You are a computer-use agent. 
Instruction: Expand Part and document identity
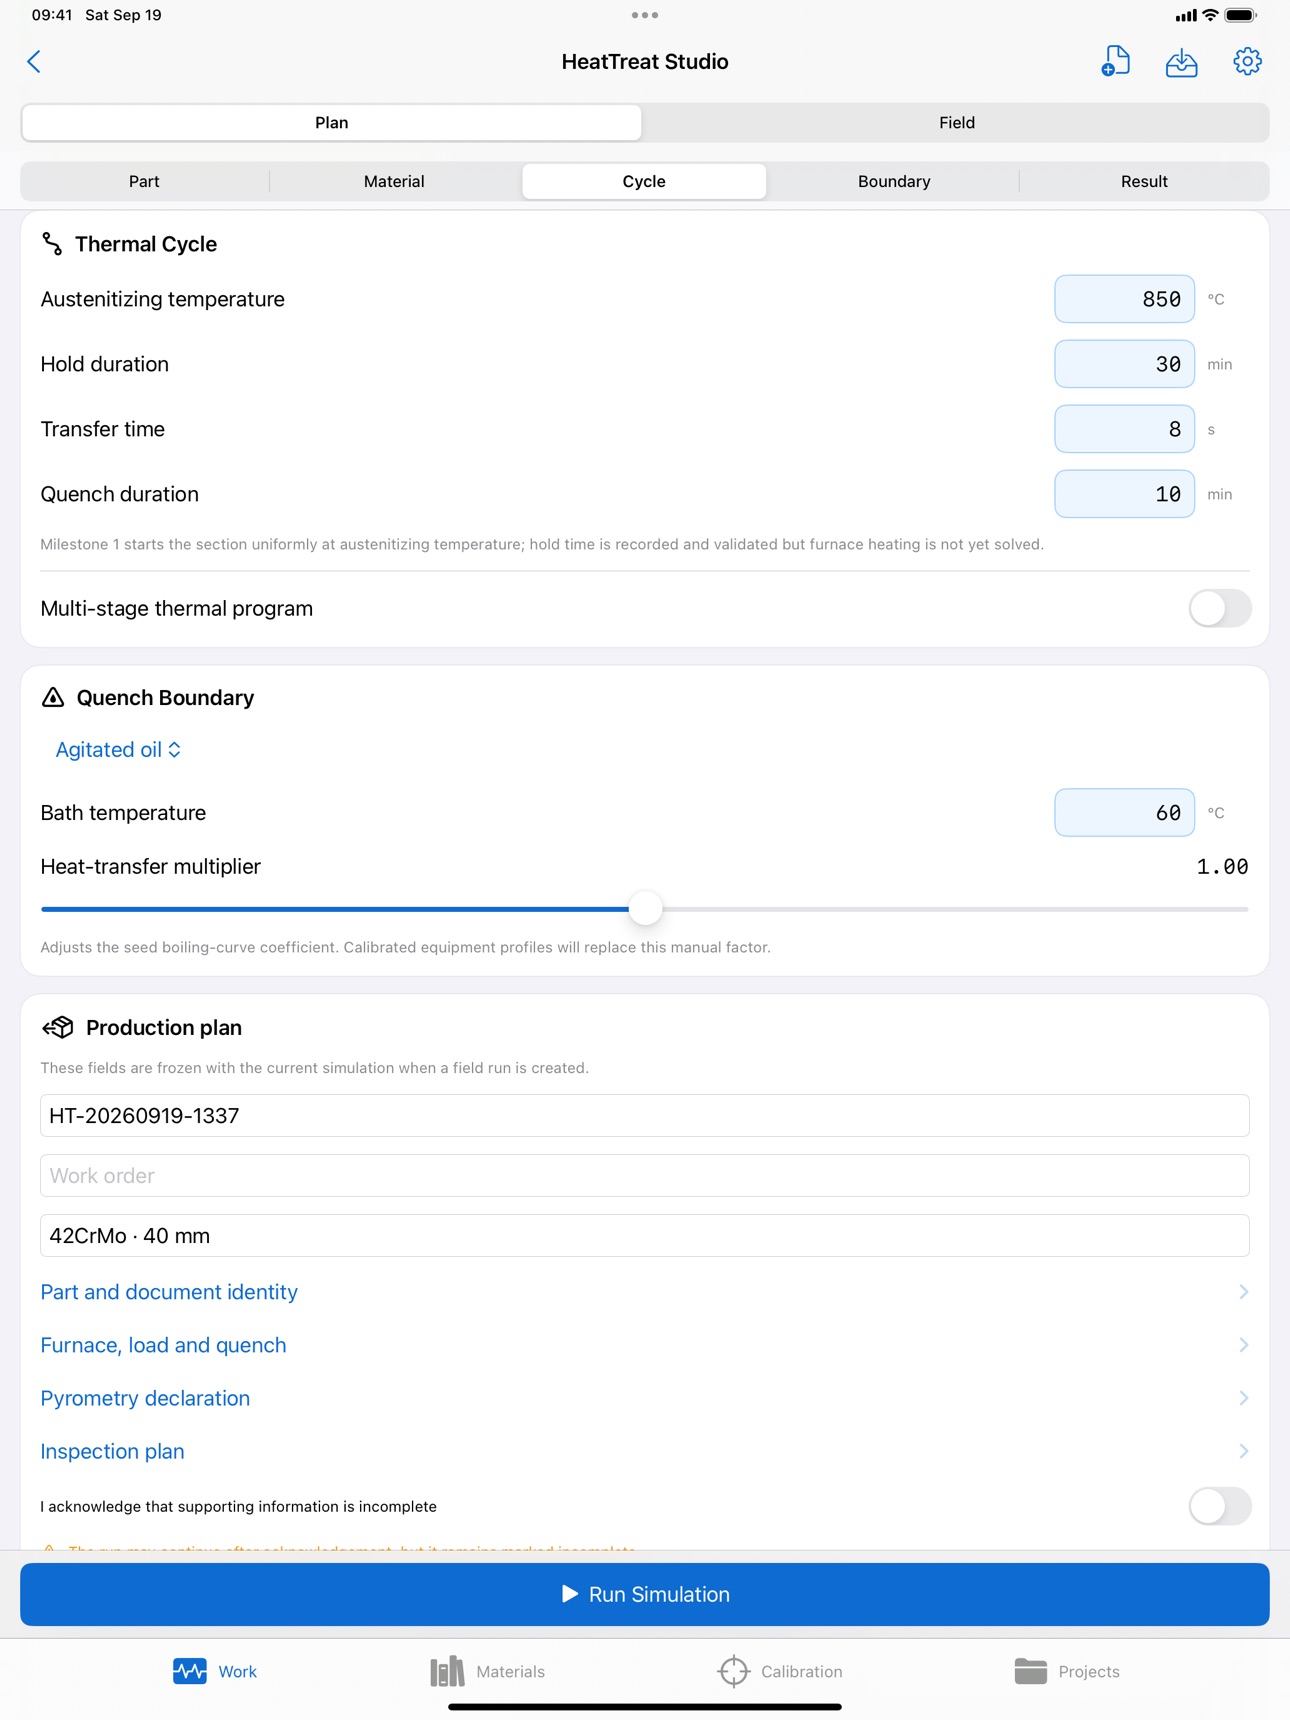click(645, 1292)
